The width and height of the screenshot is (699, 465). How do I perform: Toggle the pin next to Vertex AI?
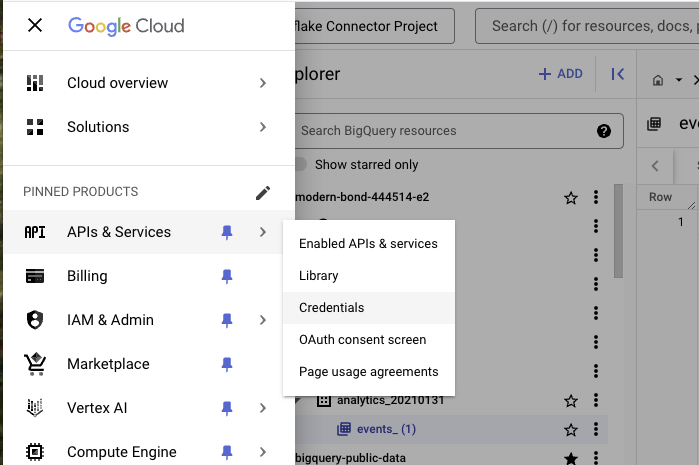(x=227, y=408)
